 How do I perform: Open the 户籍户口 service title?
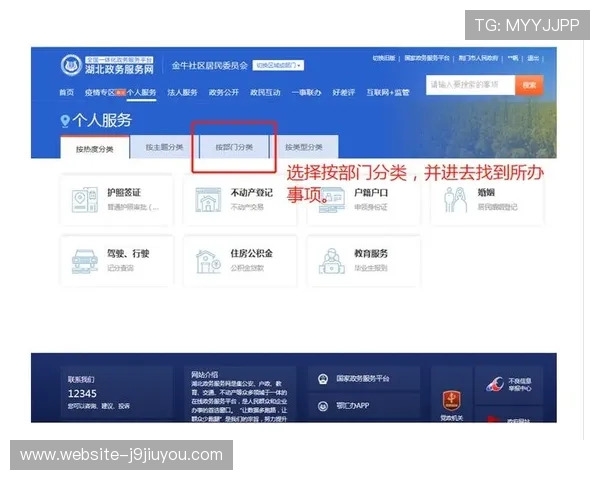(x=371, y=193)
